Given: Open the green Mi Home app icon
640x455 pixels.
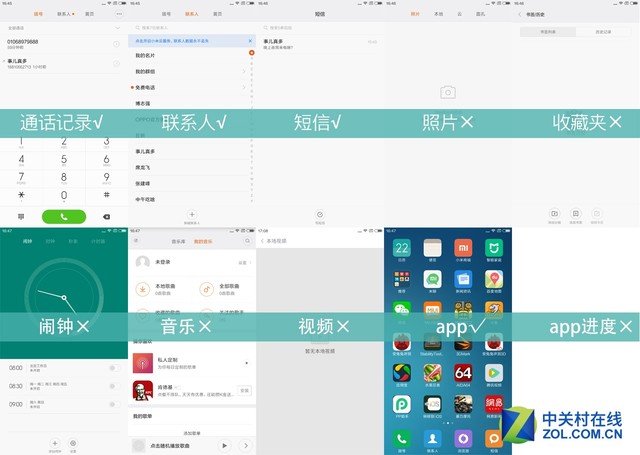Looking at the screenshot, I should click(494, 248).
